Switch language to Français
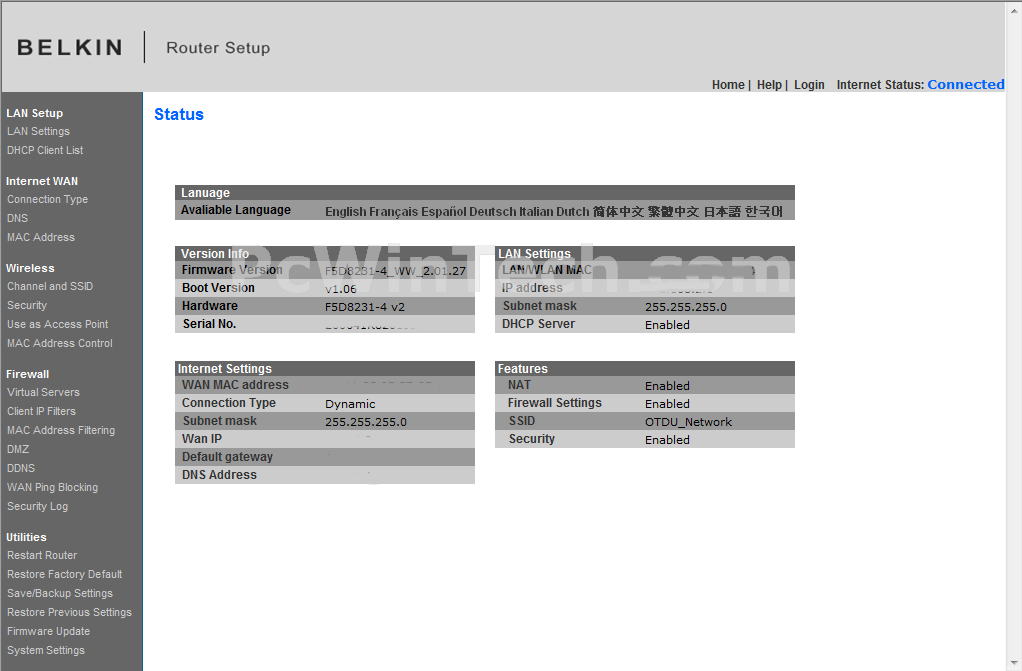Image resolution: width=1022 pixels, height=671 pixels. (x=393, y=211)
